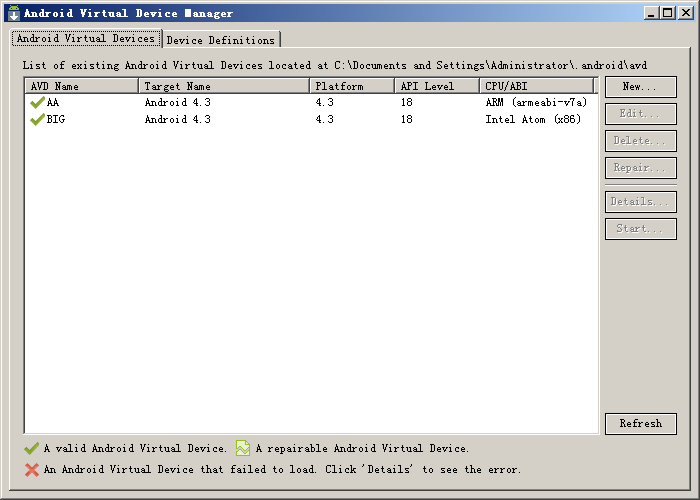The image size is (700, 500).
Task: Create a new AVD with New... button
Action: (641, 87)
